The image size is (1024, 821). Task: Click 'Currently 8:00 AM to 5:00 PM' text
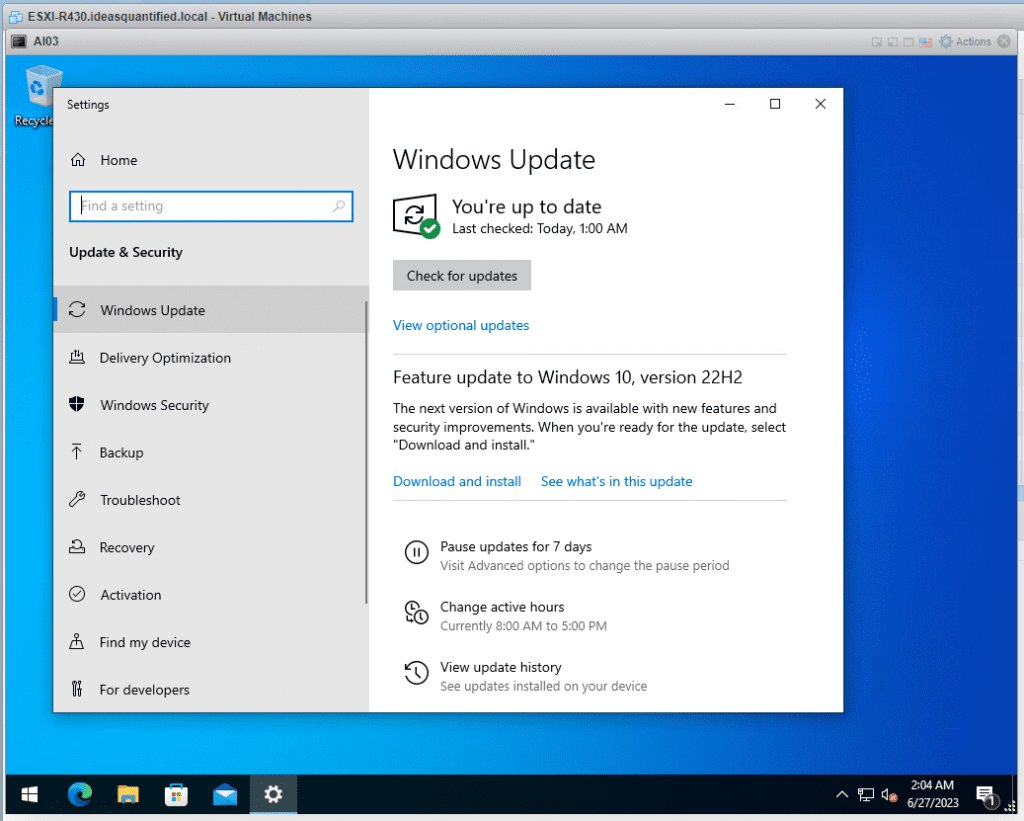tap(523, 626)
